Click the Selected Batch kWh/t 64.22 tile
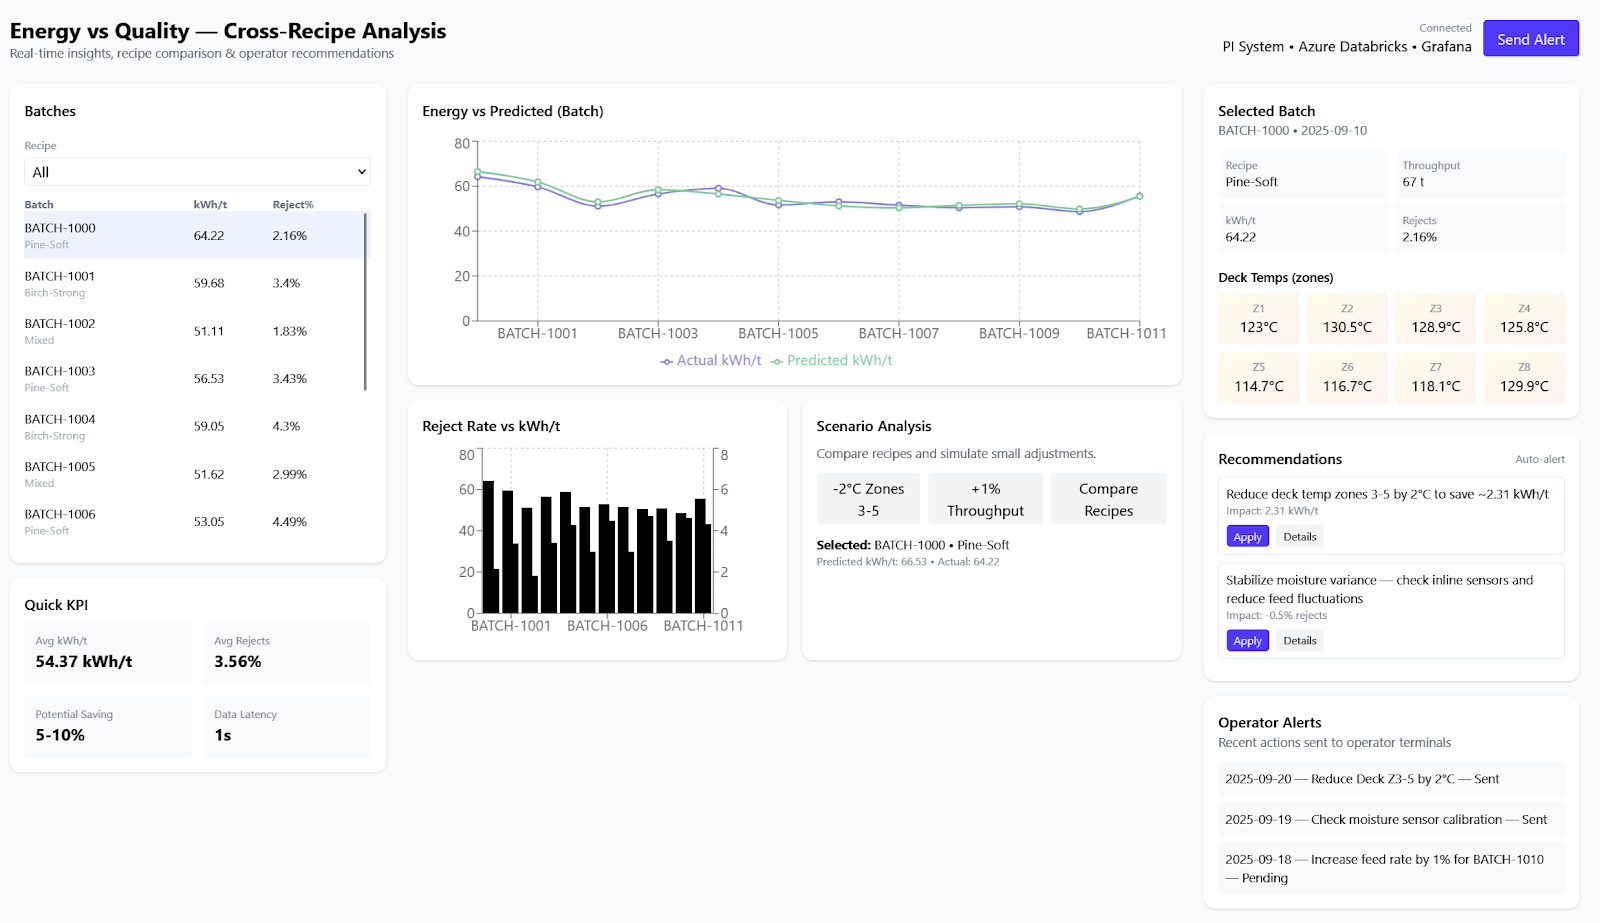The height and width of the screenshot is (923, 1600). tap(1303, 229)
